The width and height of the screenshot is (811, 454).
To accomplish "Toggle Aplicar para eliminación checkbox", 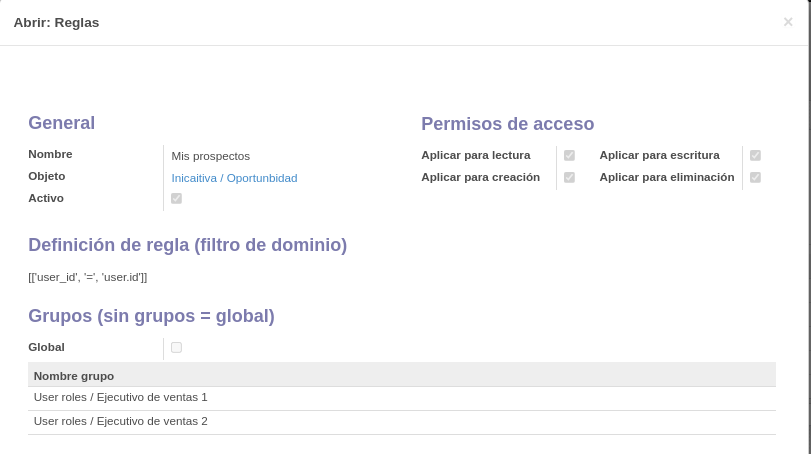I will (755, 177).
